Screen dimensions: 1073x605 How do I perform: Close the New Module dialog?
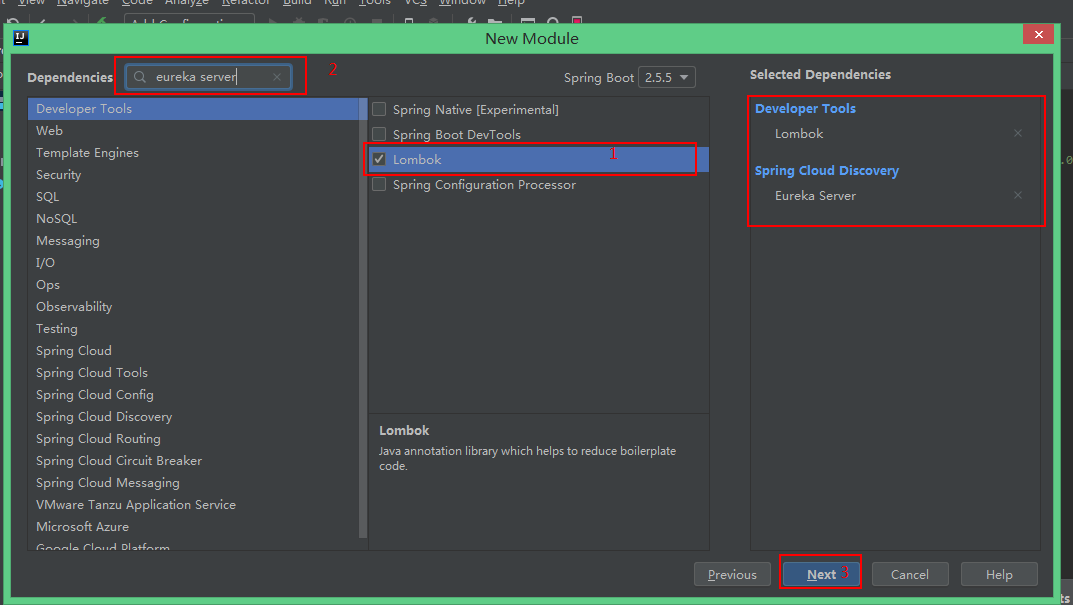pyautogui.click(x=1038, y=34)
